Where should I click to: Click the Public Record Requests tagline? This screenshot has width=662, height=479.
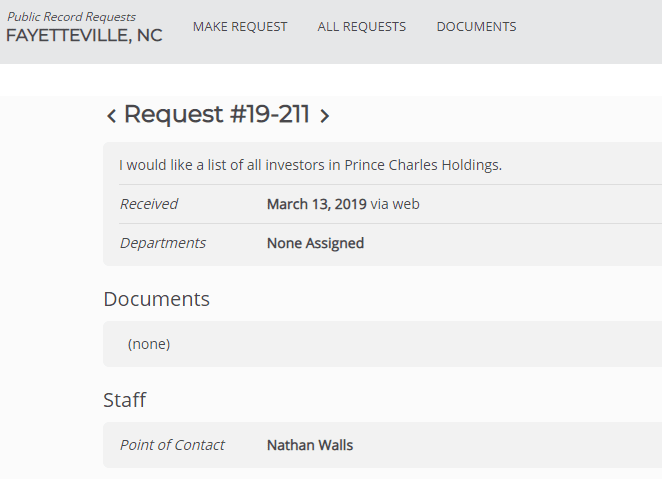[71, 17]
